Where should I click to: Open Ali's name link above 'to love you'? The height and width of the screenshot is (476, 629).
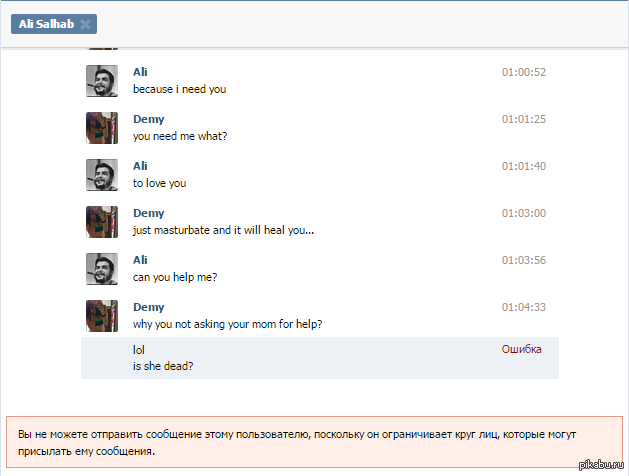[x=140, y=166]
